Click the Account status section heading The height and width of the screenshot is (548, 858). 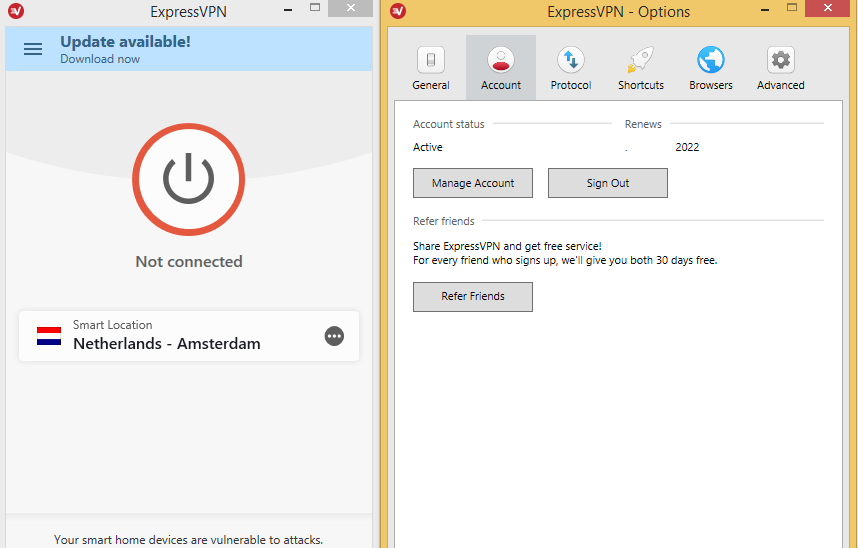click(x=449, y=124)
